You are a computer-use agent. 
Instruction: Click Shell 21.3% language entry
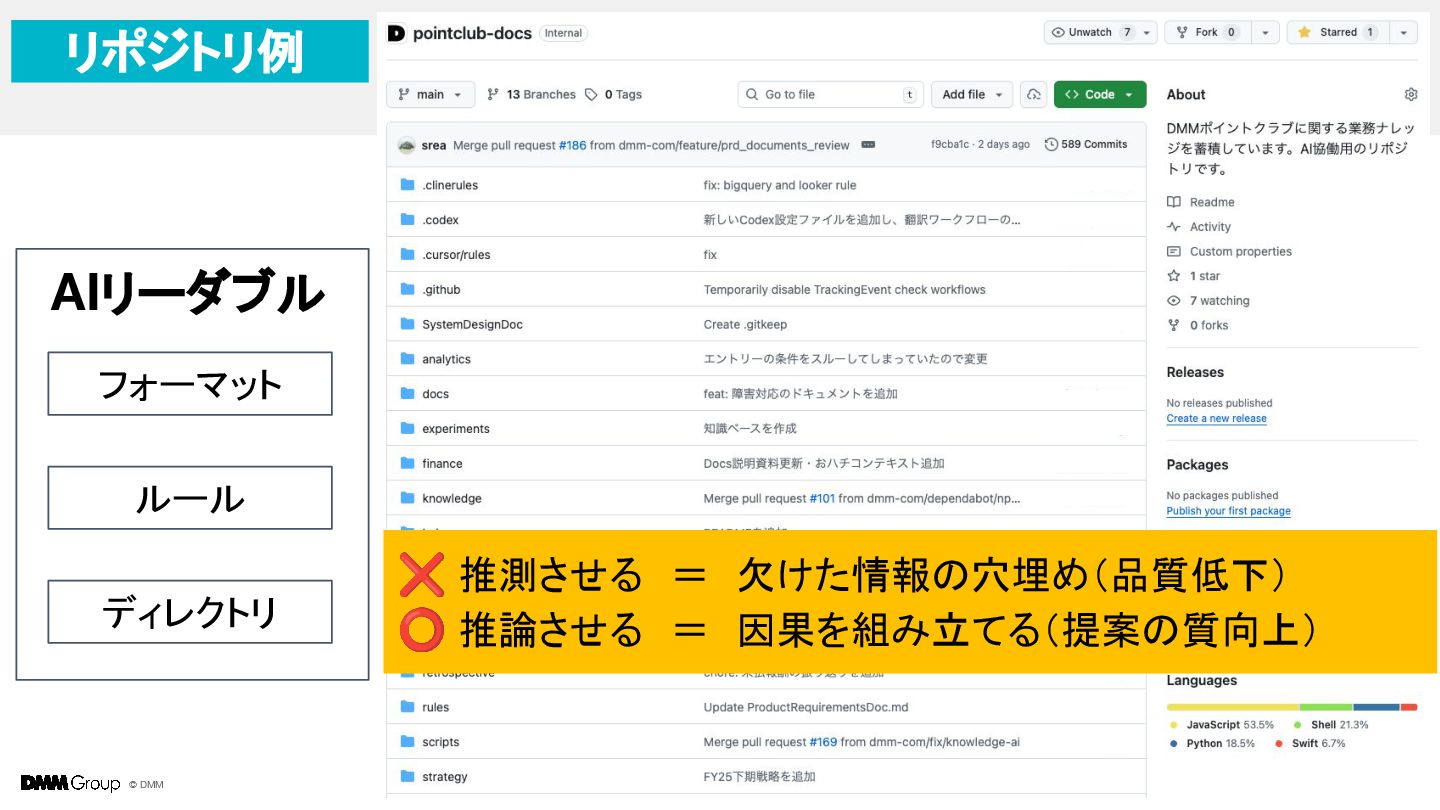click(x=1331, y=725)
